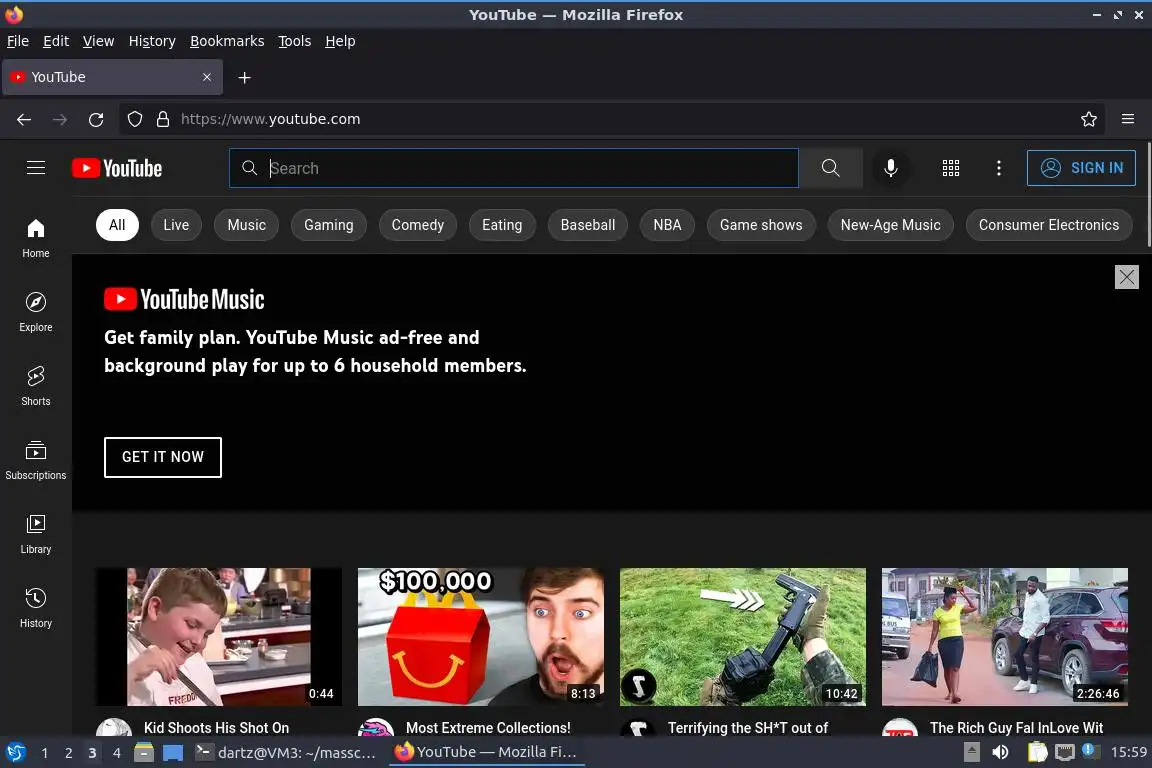Select the Music filter chip
1152x768 pixels.
(247, 225)
